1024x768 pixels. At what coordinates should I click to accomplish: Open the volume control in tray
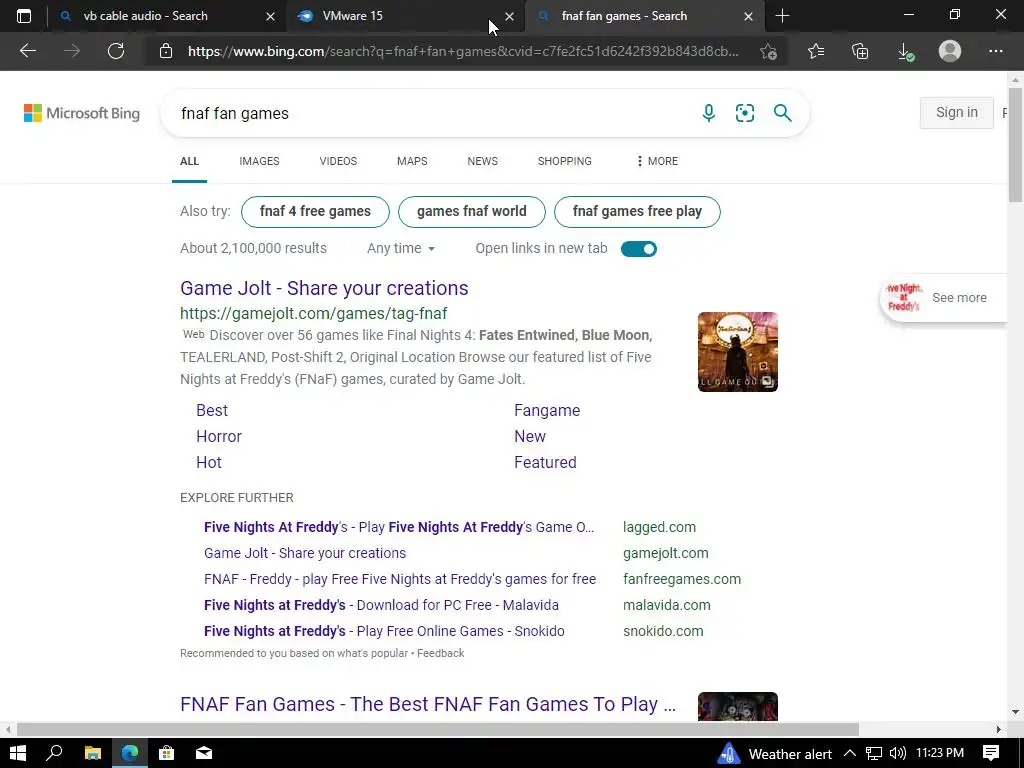tap(897, 753)
